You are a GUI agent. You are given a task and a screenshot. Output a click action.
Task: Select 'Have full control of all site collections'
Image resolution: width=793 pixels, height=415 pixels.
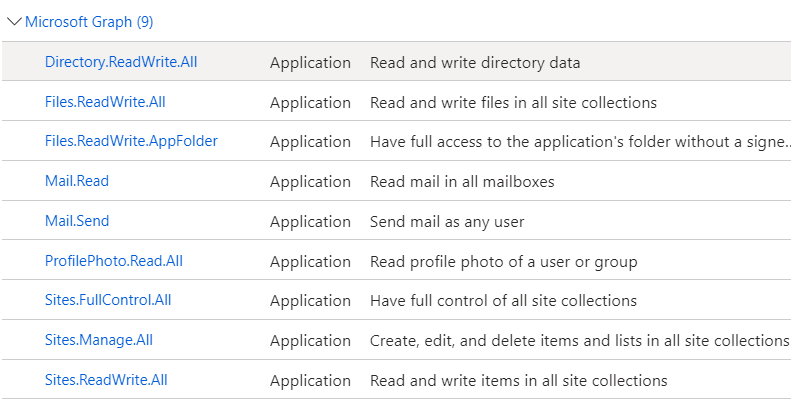point(503,301)
